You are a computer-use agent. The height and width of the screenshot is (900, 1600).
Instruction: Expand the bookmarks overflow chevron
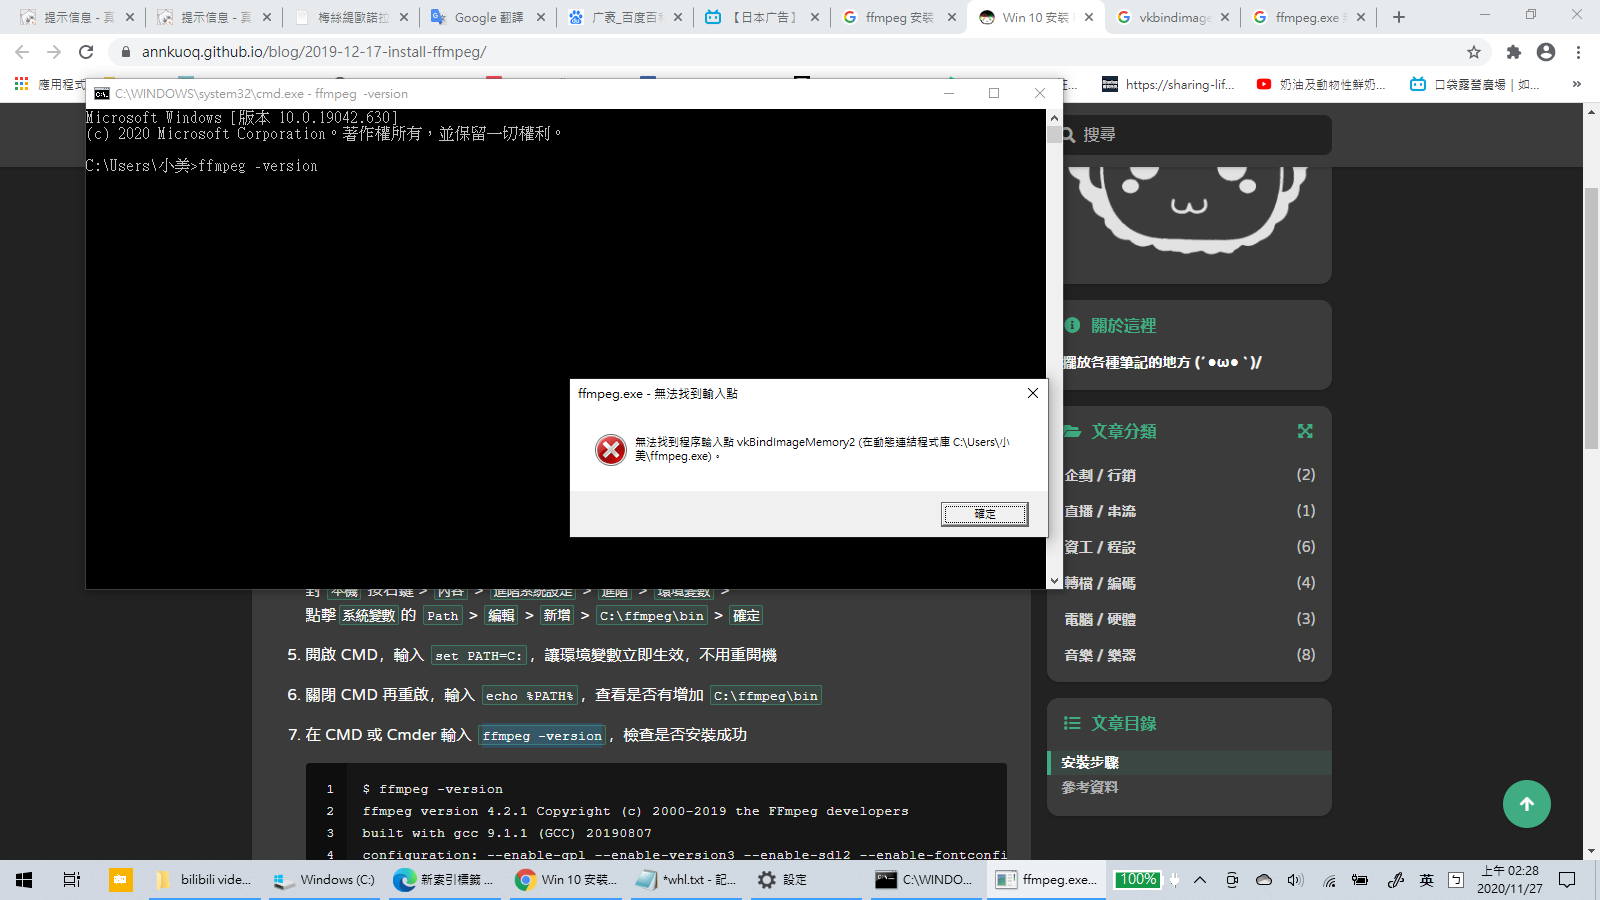point(1576,84)
